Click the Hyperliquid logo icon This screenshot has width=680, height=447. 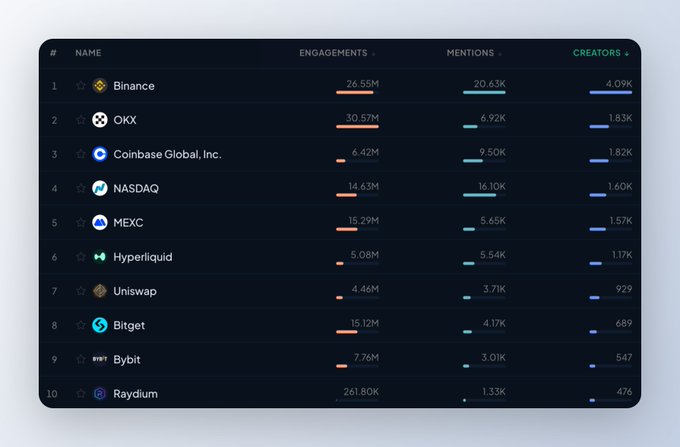click(x=100, y=257)
